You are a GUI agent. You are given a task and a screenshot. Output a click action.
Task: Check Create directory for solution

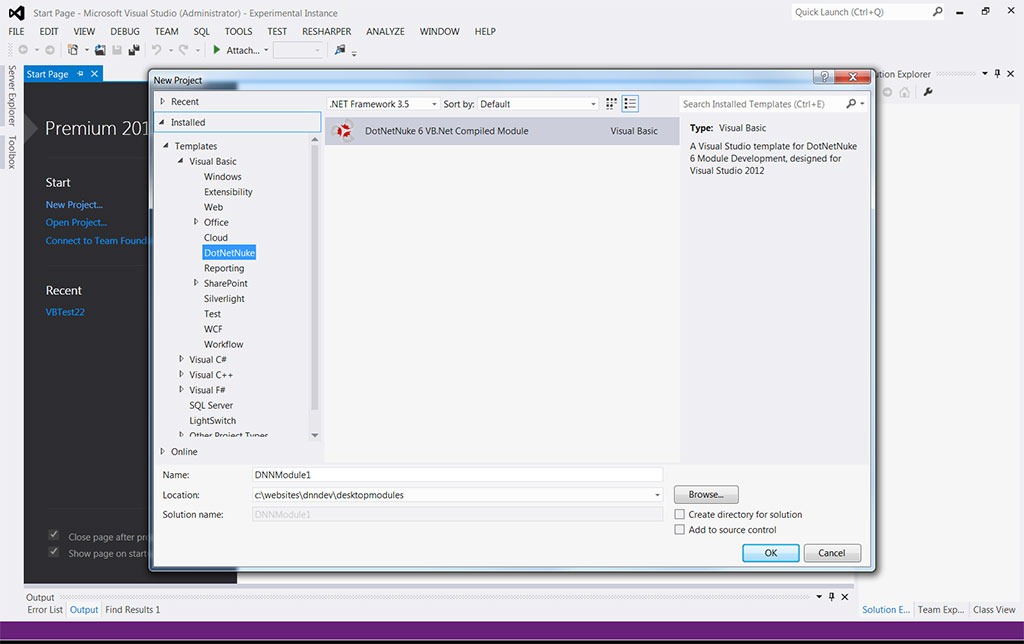[x=679, y=514]
